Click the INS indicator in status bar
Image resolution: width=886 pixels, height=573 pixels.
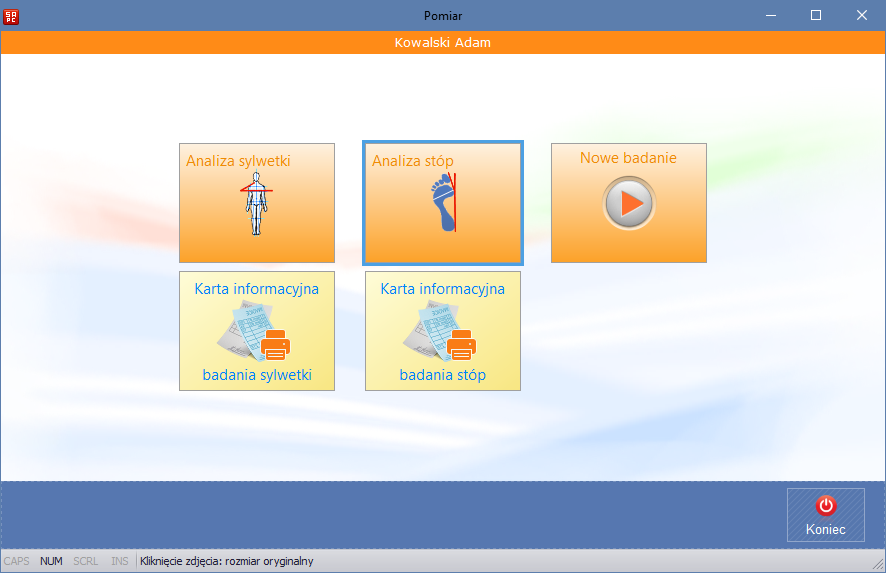coord(119,561)
